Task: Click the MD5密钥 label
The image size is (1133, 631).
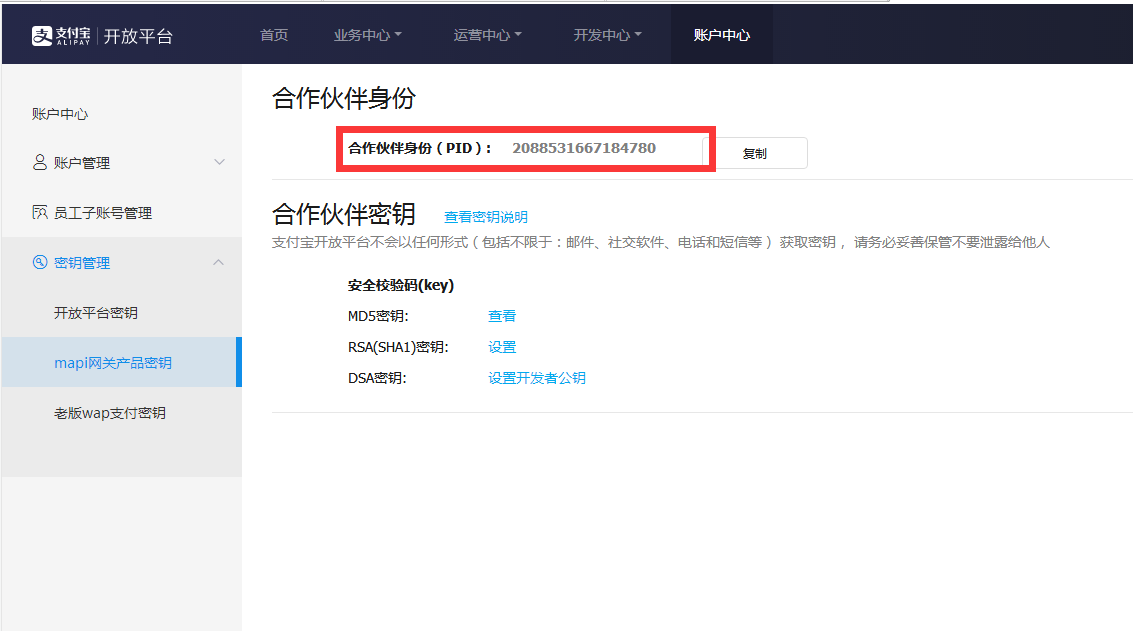Action: click(x=378, y=316)
